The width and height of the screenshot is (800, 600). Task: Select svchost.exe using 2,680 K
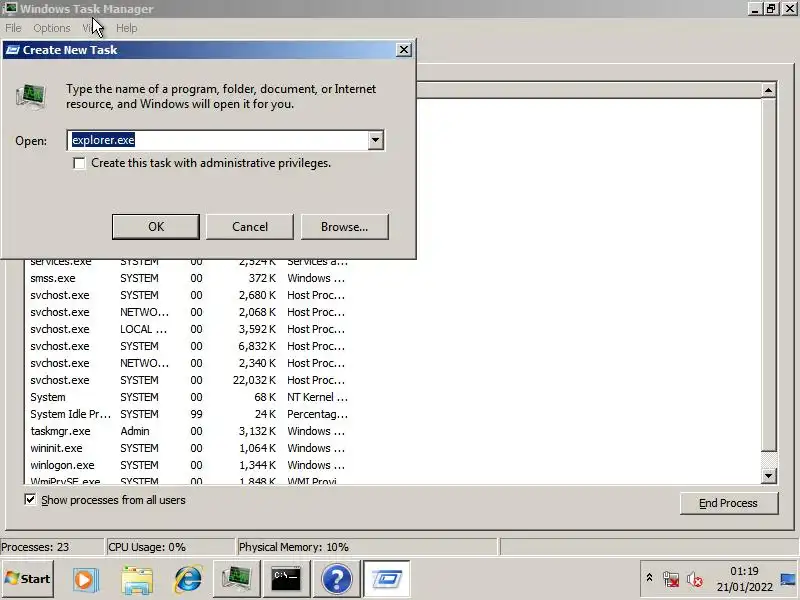click(x=189, y=295)
